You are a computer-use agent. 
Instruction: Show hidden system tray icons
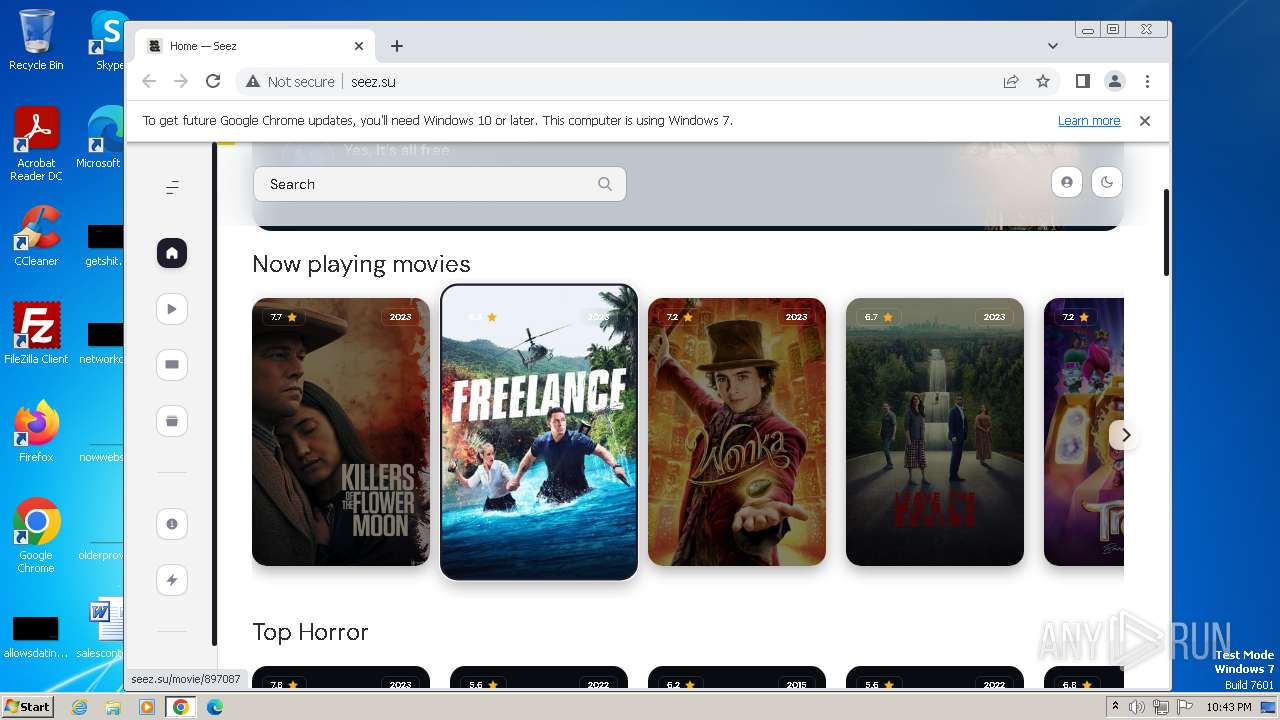tap(1115, 707)
